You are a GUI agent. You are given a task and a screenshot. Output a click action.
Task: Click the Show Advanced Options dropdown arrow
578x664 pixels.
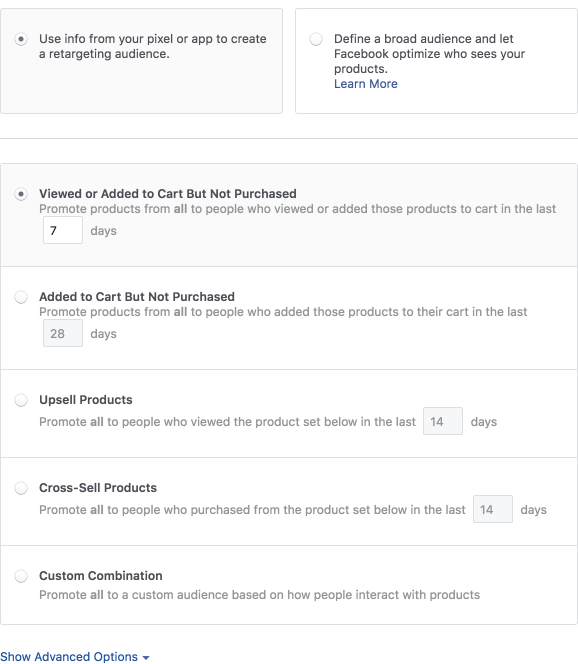146,658
